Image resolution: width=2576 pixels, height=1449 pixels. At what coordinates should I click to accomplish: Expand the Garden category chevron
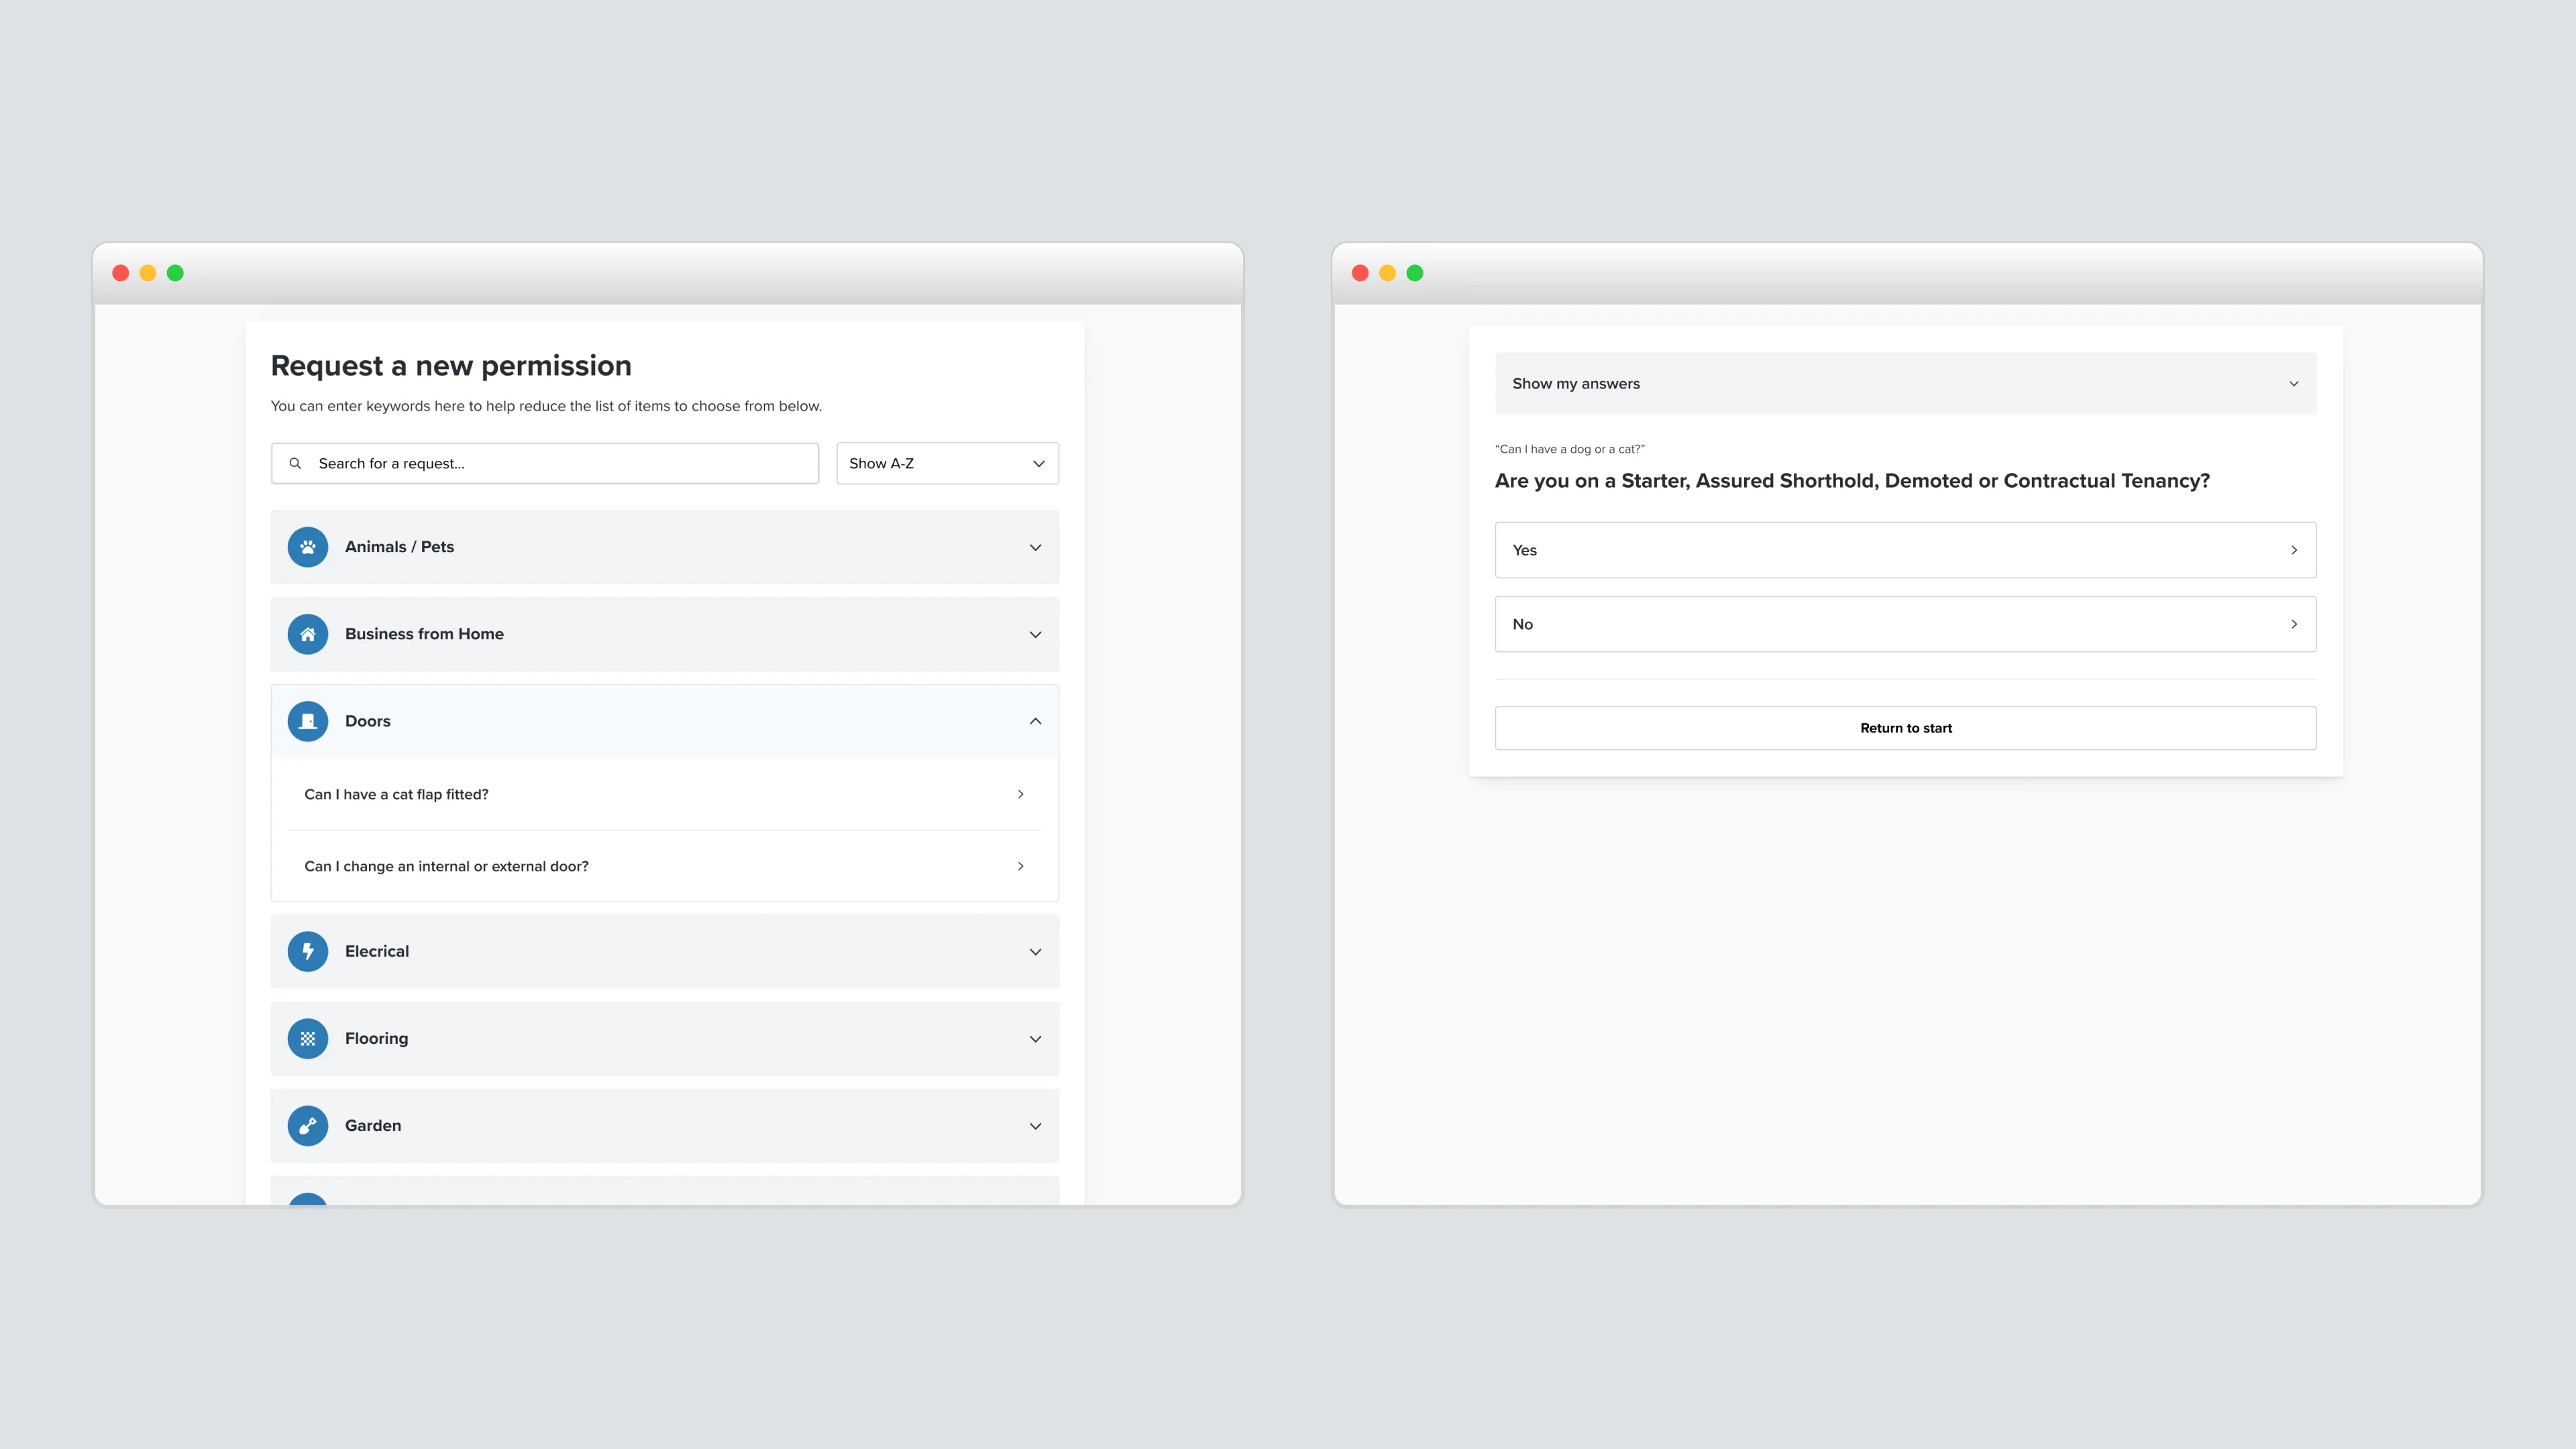[1035, 1126]
